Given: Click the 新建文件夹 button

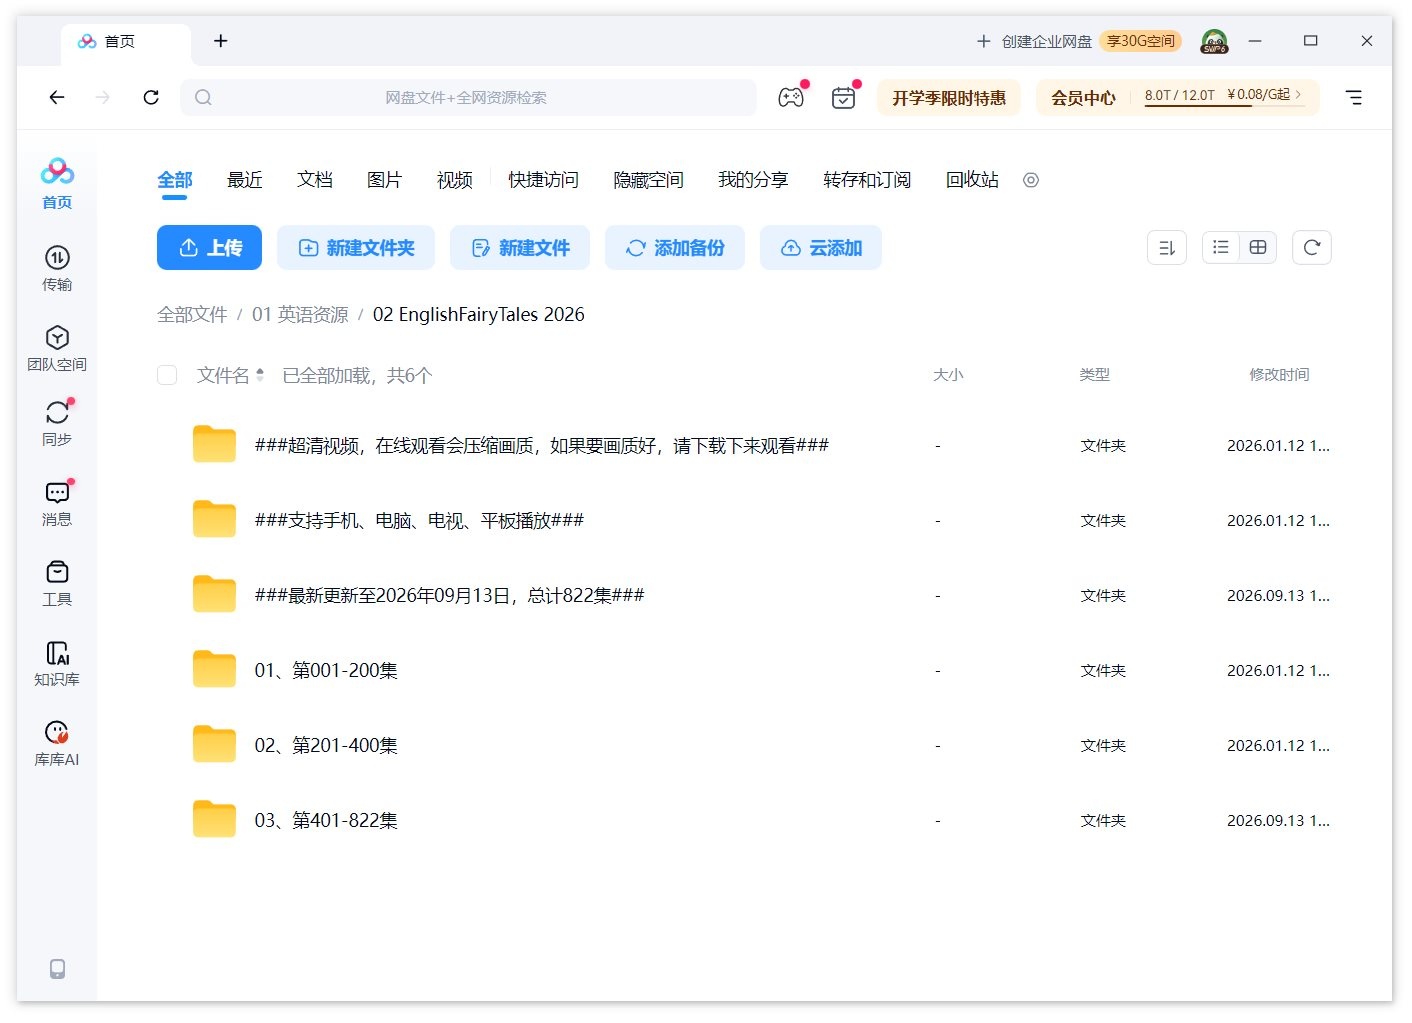Looking at the screenshot, I should pyautogui.click(x=356, y=247).
